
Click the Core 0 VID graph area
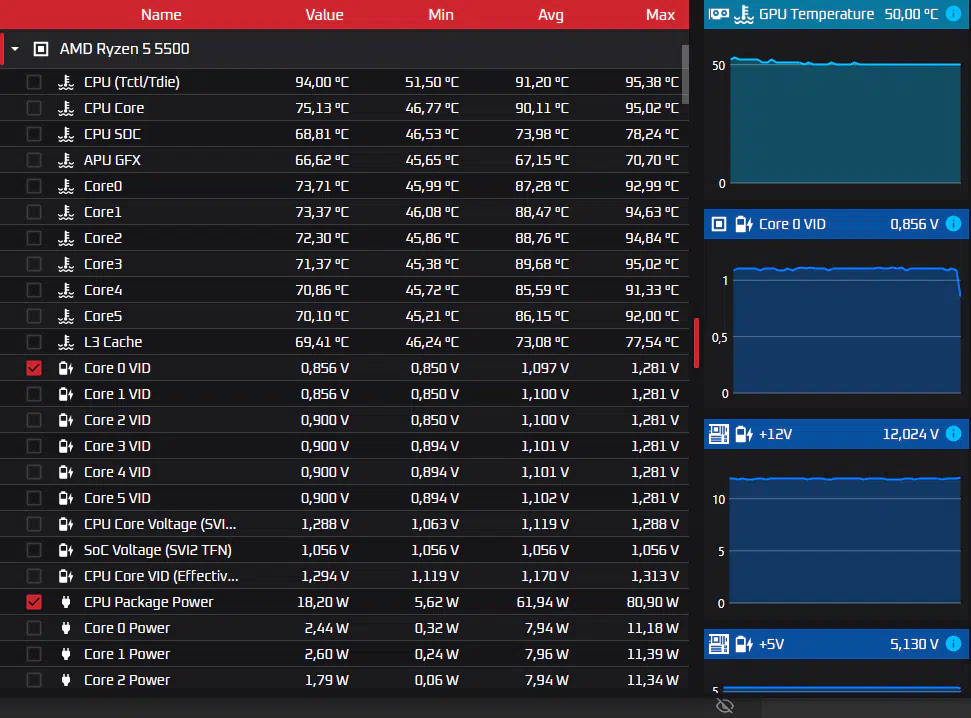tap(847, 330)
